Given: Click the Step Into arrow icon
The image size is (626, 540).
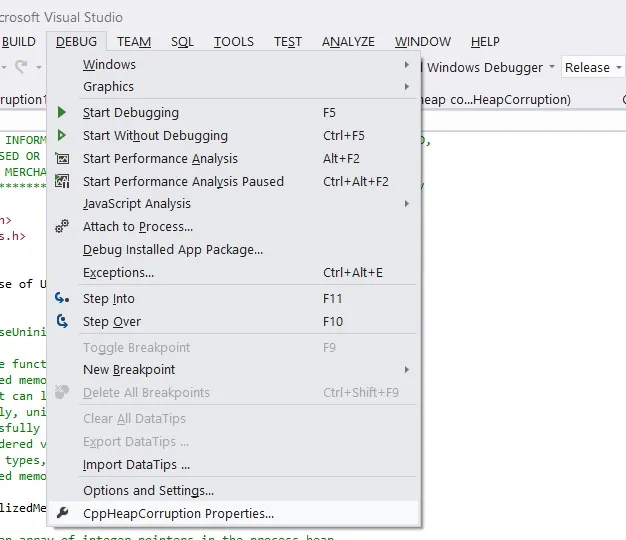Looking at the screenshot, I should click(x=62, y=298).
